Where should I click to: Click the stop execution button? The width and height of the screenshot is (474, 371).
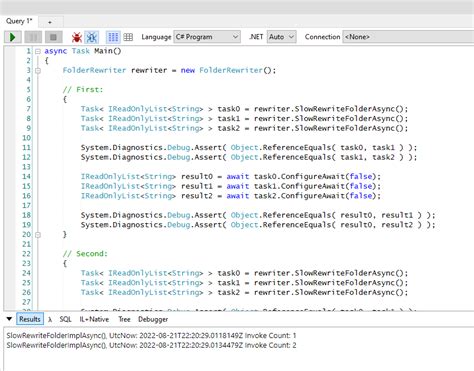53,37
